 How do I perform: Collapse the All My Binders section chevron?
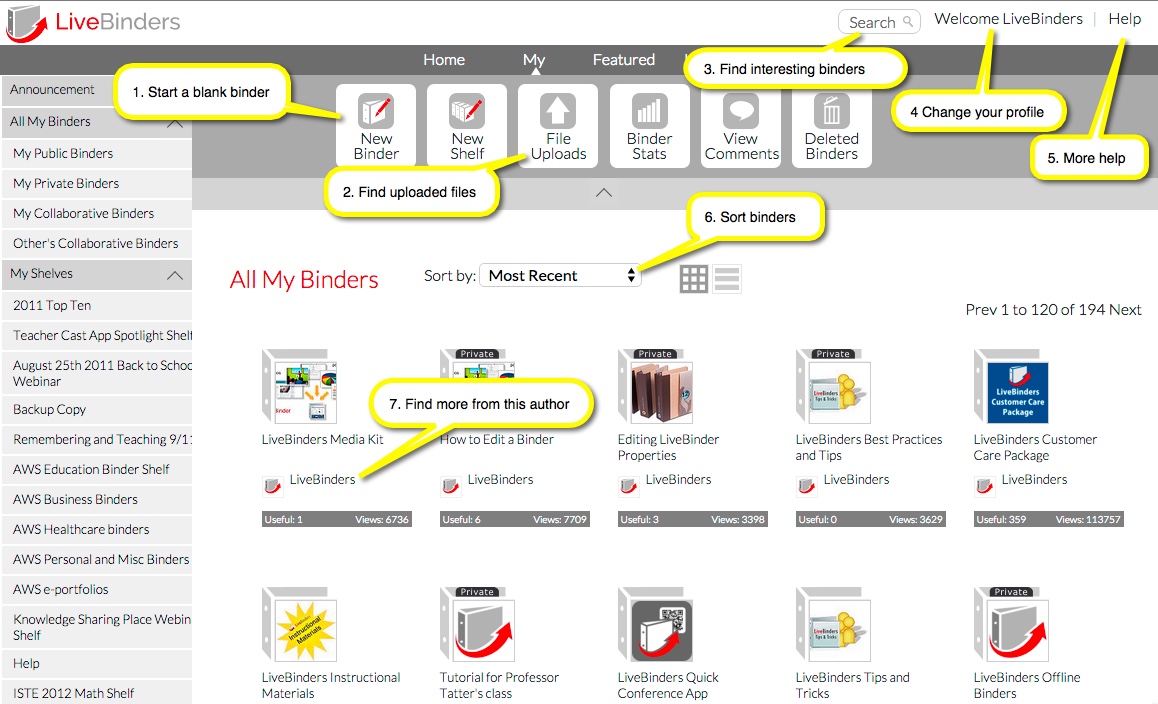point(175,123)
